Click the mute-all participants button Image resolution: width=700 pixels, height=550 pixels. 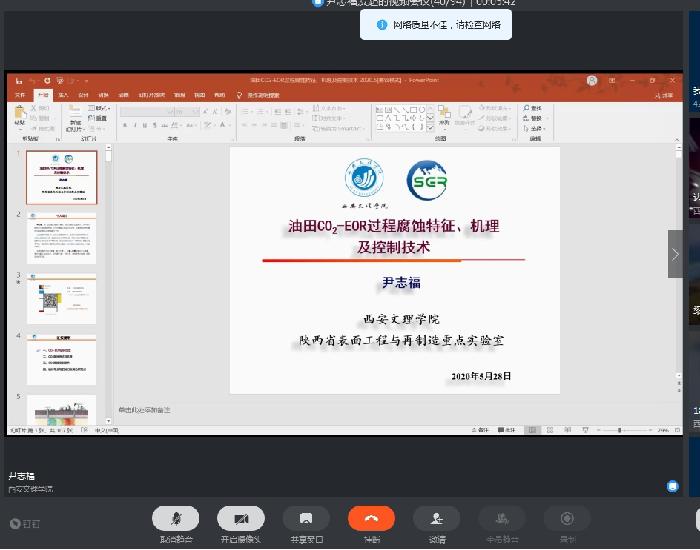(x=501, y=518)
